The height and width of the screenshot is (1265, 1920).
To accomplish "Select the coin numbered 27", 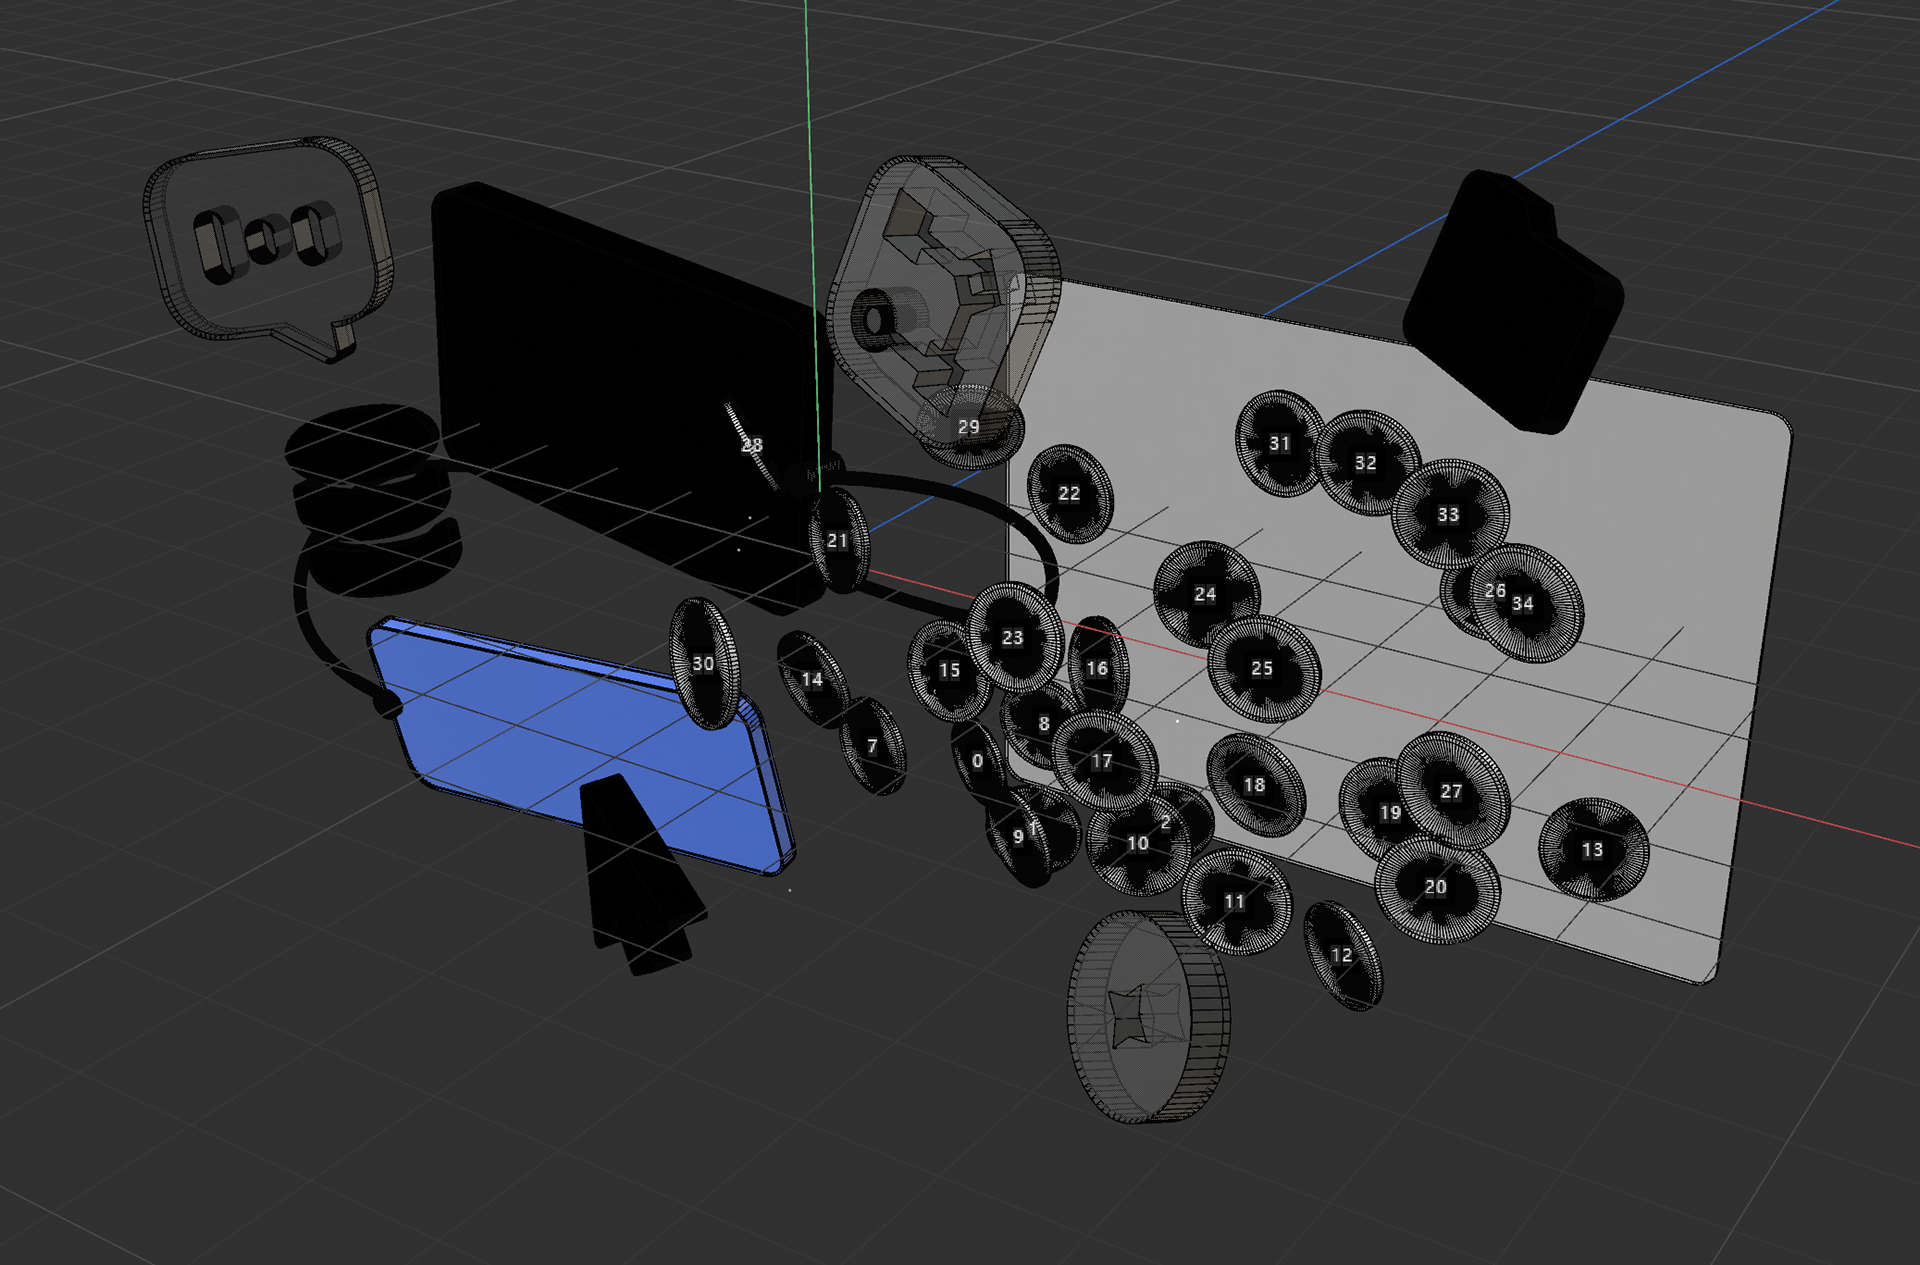I will [x=1451, y=791].
